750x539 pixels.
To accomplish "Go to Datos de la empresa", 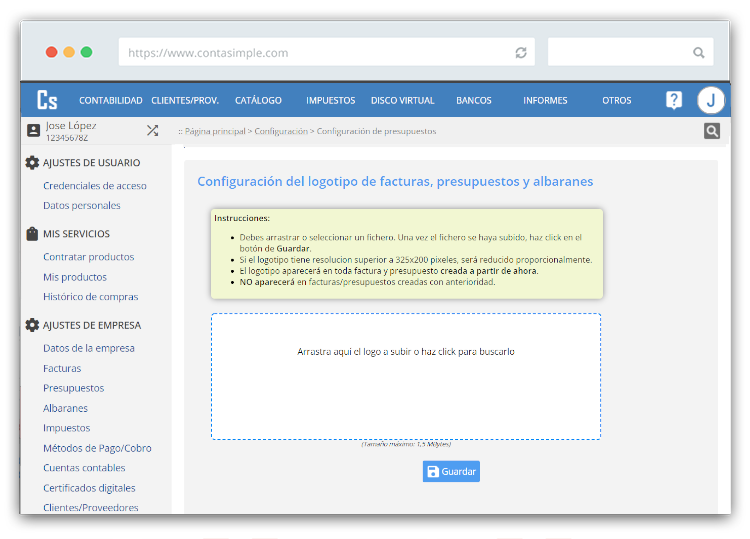I will click(x=89, y=349).
